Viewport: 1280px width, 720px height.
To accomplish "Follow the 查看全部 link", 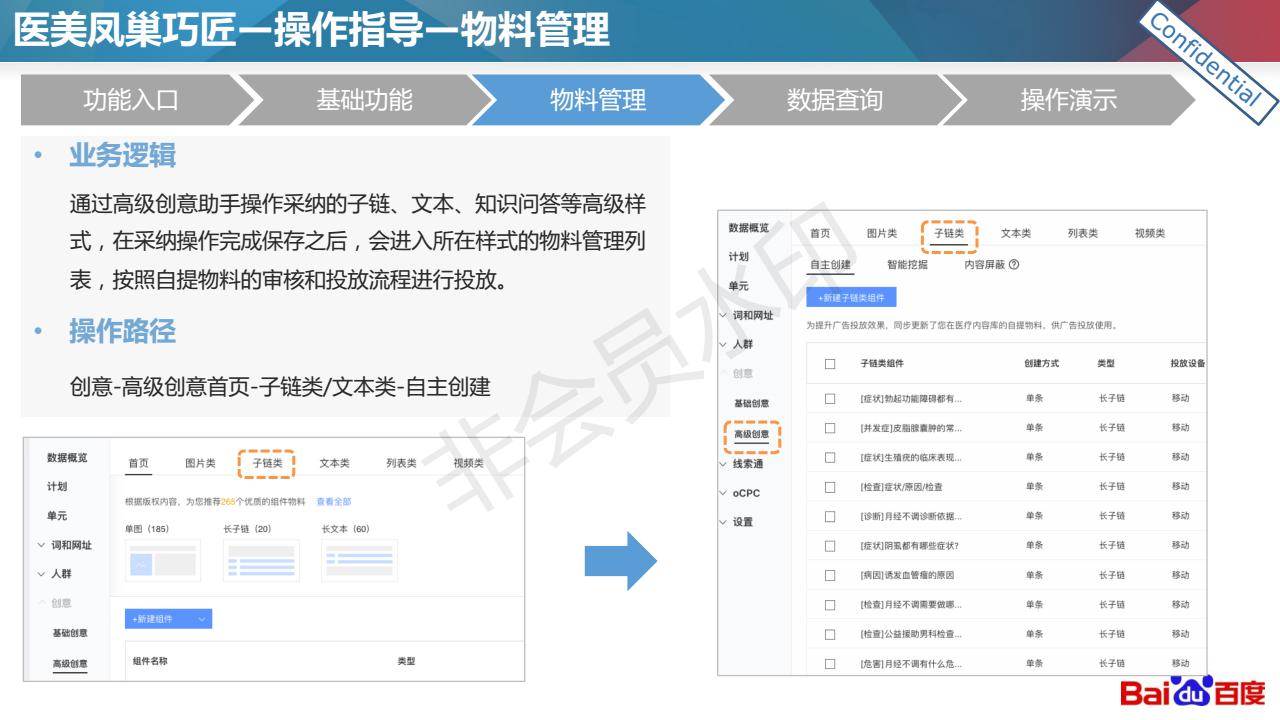I will (x=333, y=502).
